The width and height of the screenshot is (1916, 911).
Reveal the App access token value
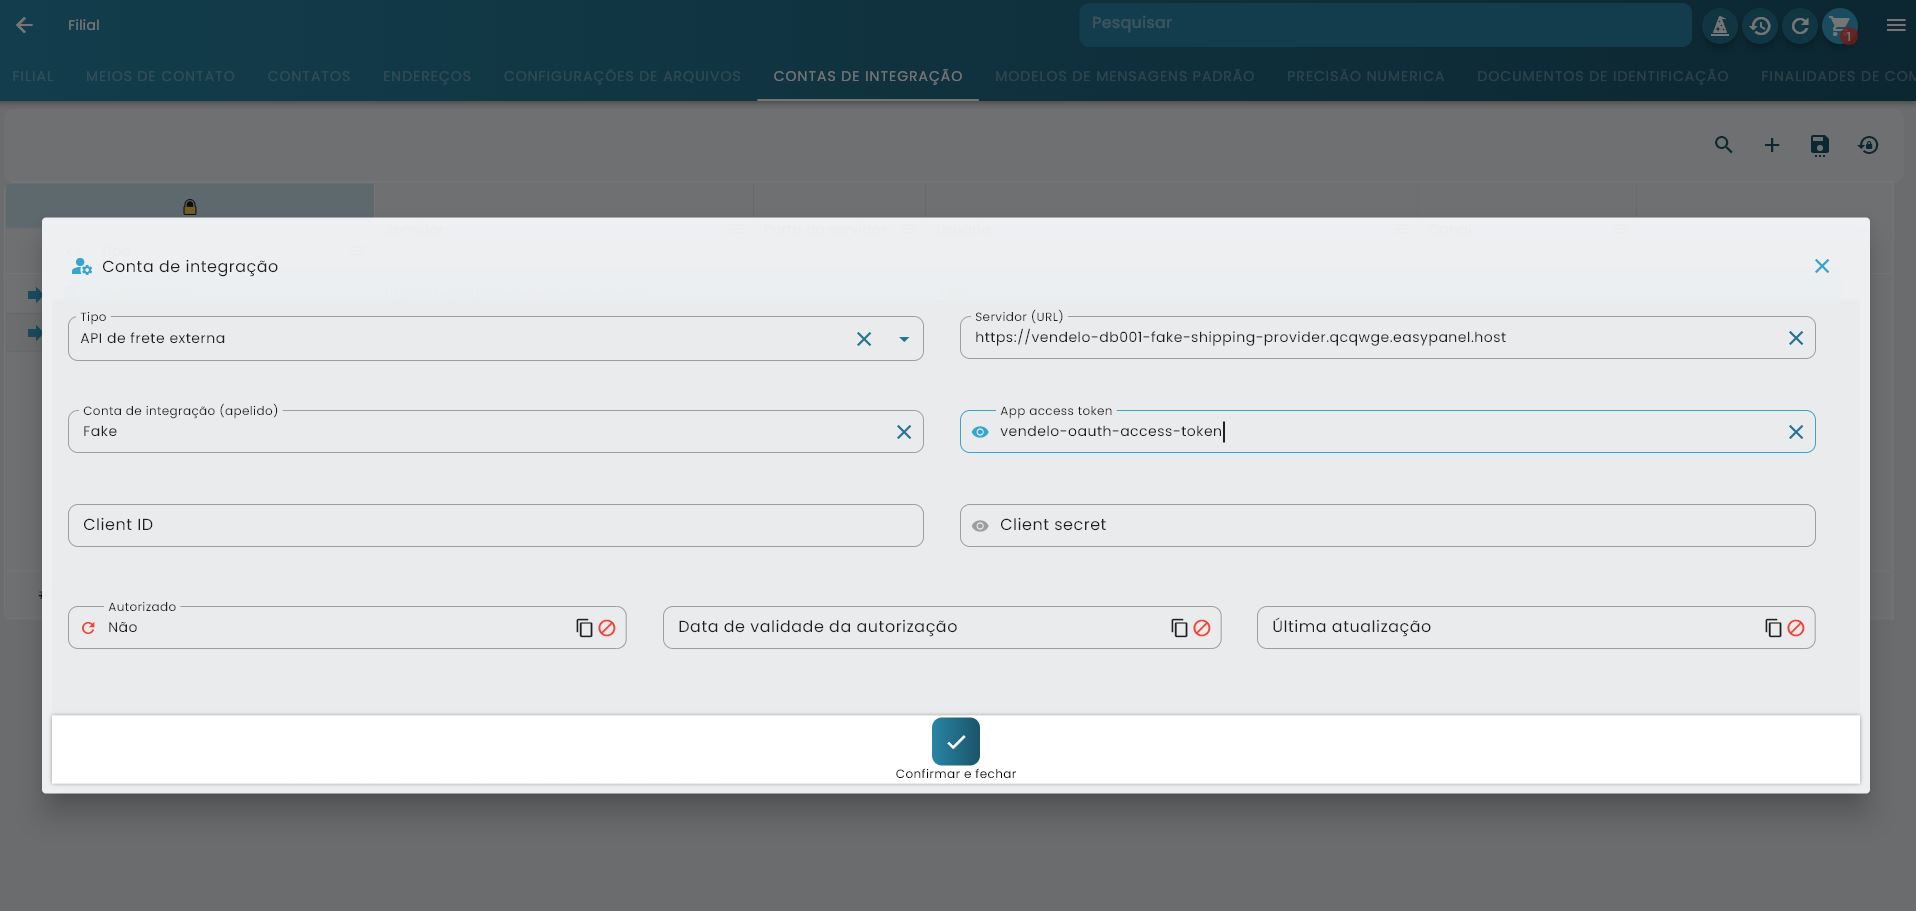coord(979,431)
